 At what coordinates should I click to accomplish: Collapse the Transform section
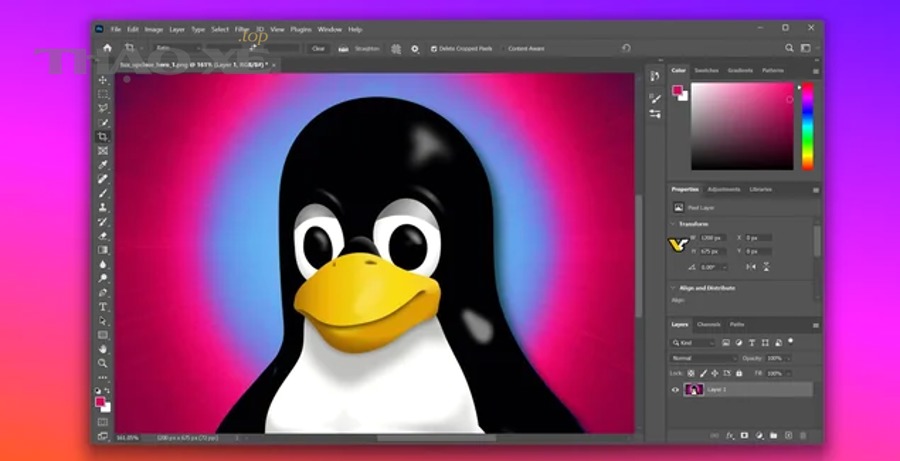(673, 224)
